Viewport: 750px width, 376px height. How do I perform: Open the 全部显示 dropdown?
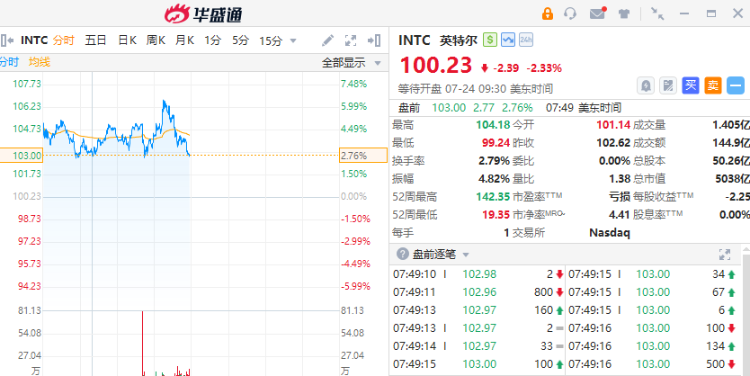(x=351, y=63)
